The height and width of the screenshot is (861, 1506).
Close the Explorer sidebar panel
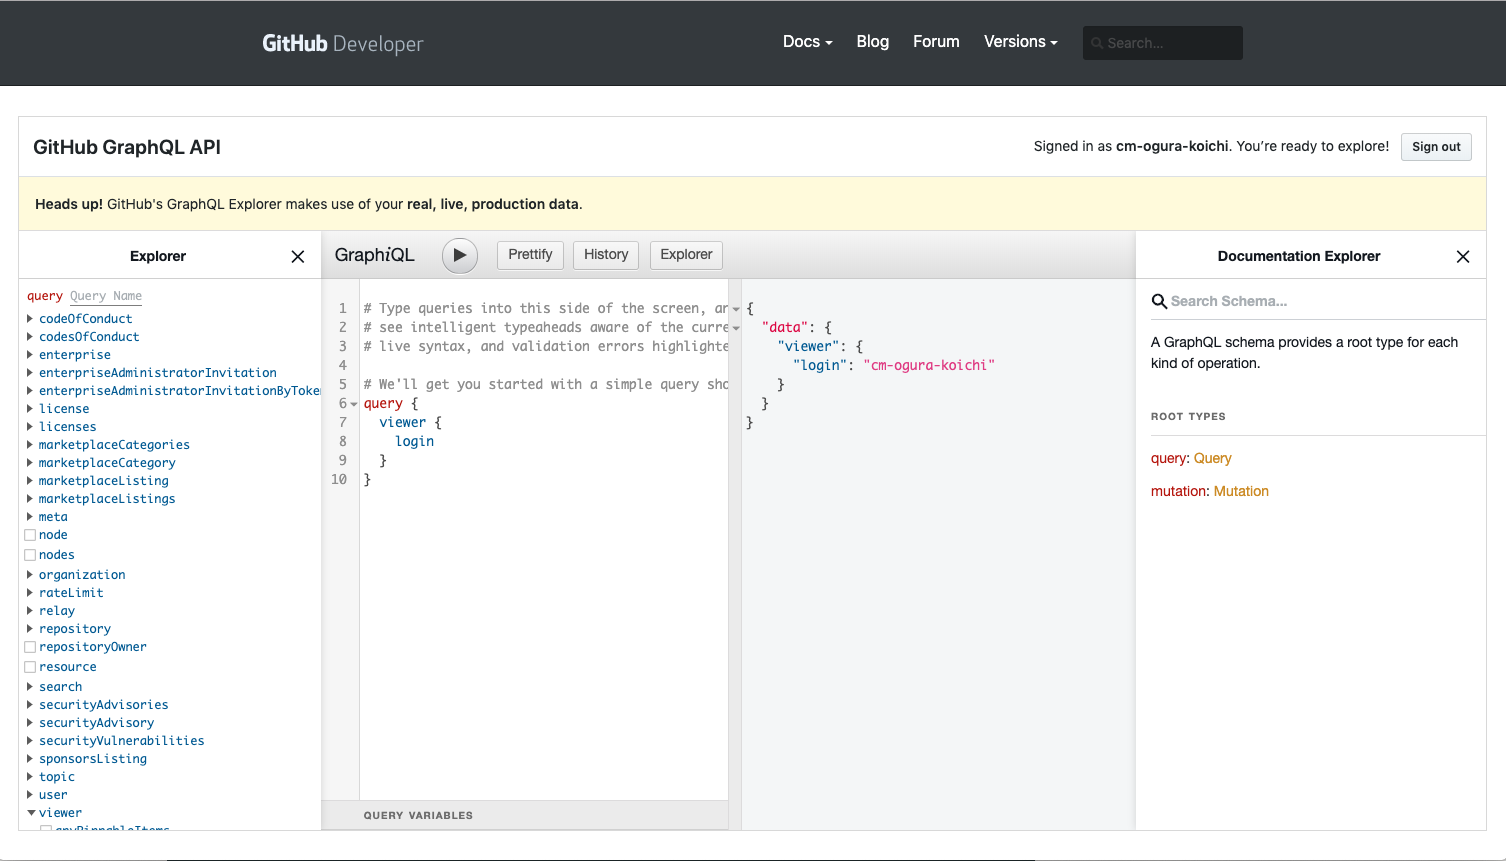(x=297, y=256)
